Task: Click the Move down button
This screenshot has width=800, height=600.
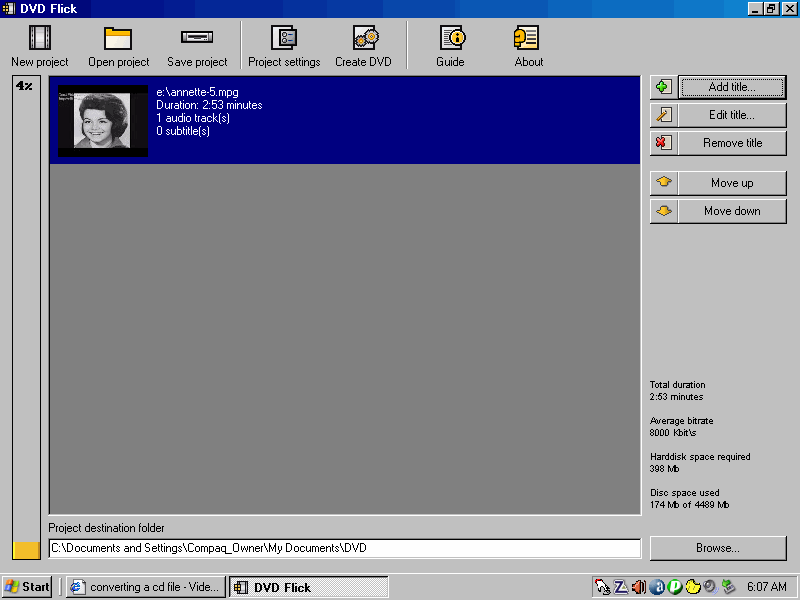Action: (732, 211)
